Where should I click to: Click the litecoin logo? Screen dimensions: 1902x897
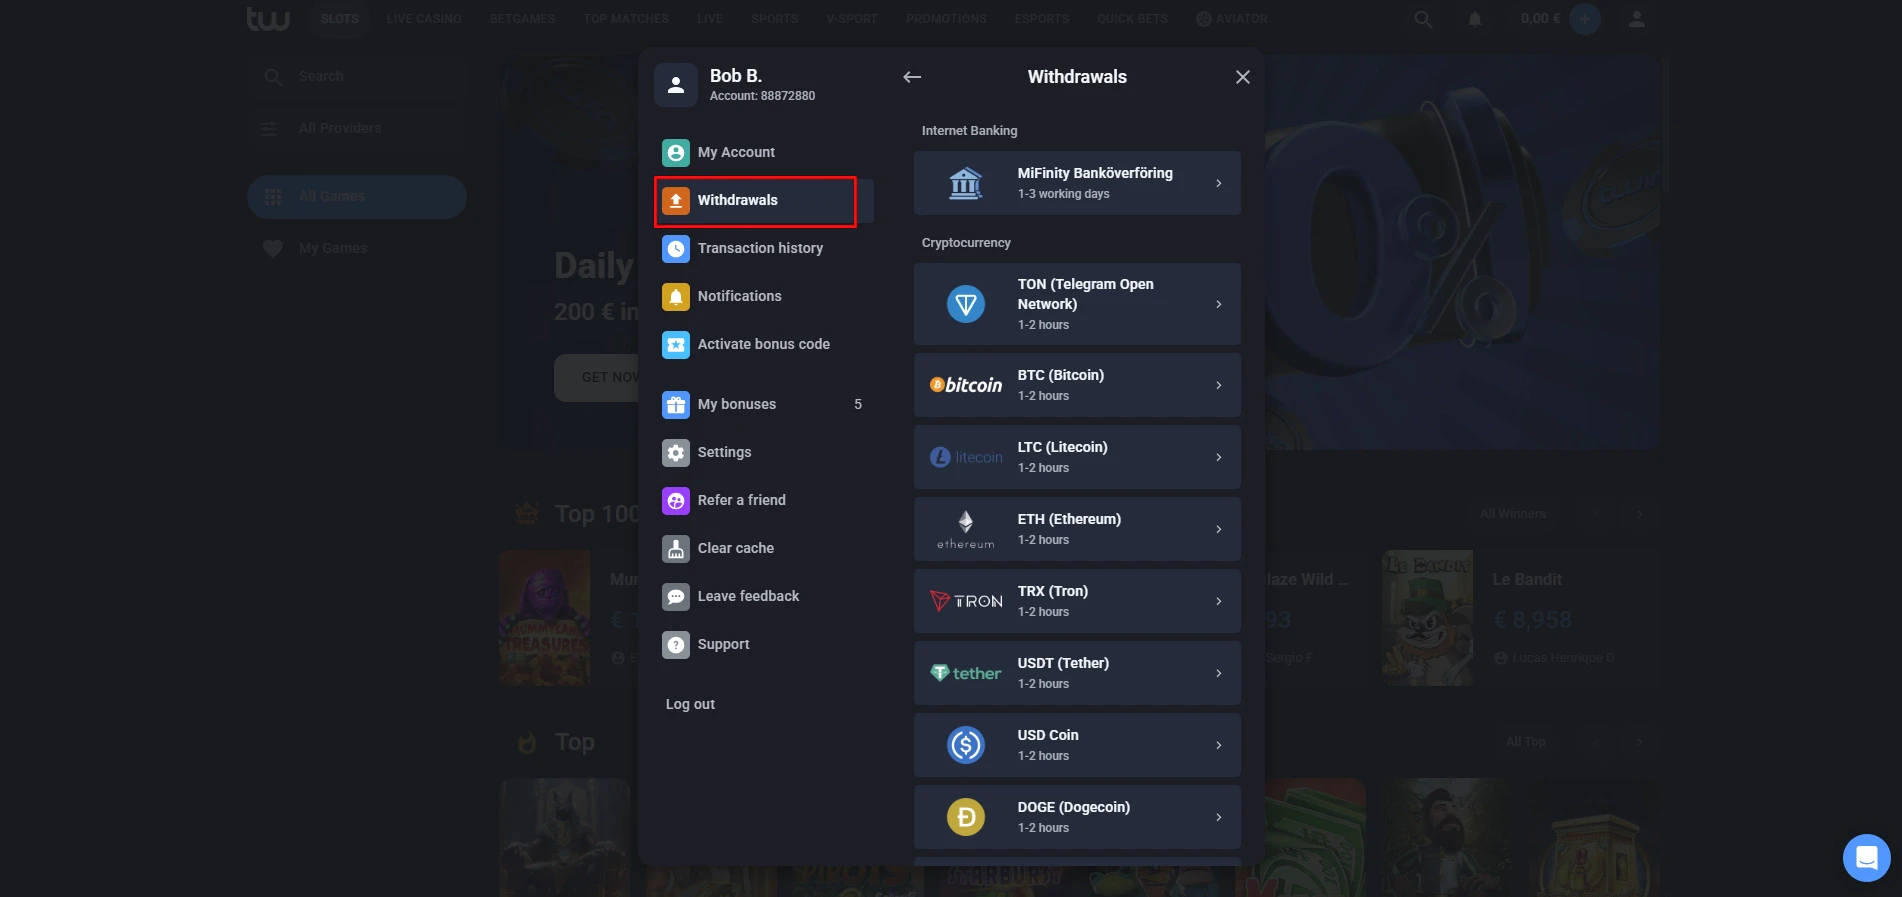(x=966, y=457)
